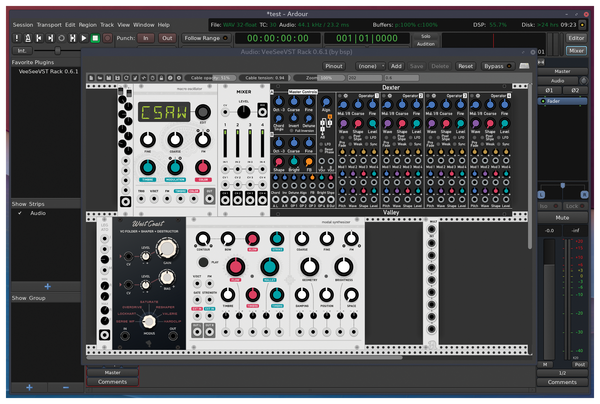Click the keyboard icon in plugin window
This screenshot has width=600, height=404.
pos(524,66)
